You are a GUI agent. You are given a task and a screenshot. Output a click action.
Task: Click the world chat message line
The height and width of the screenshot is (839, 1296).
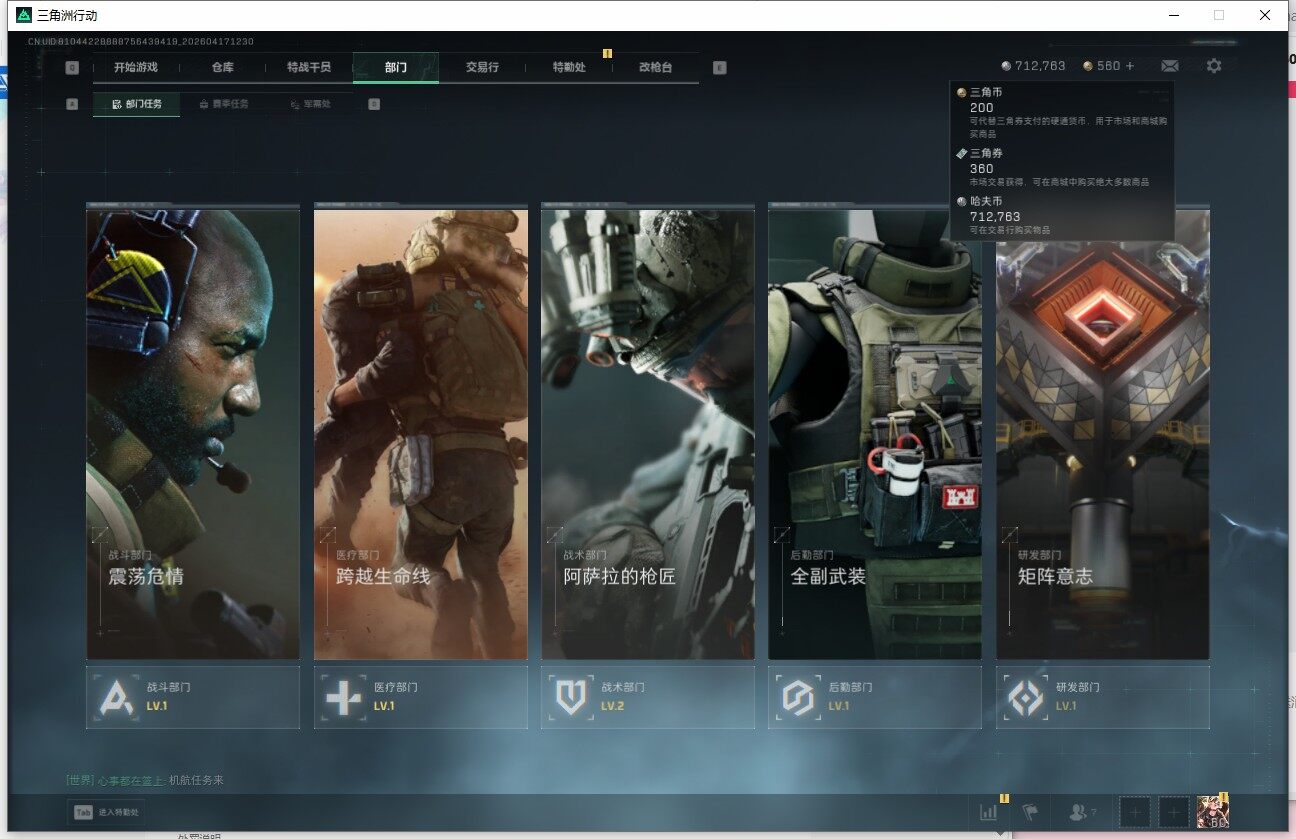tap(145, 780)
